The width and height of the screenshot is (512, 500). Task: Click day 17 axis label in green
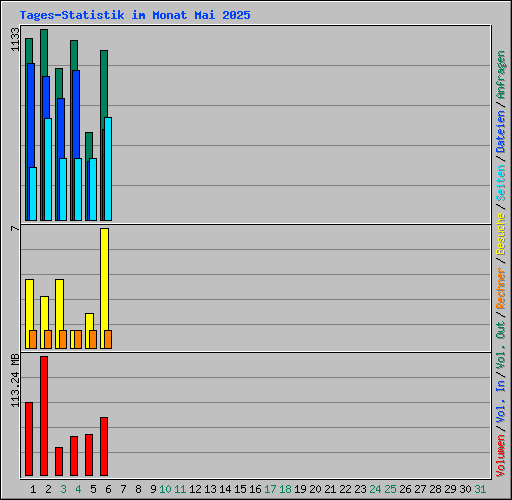tap(270, 489)
